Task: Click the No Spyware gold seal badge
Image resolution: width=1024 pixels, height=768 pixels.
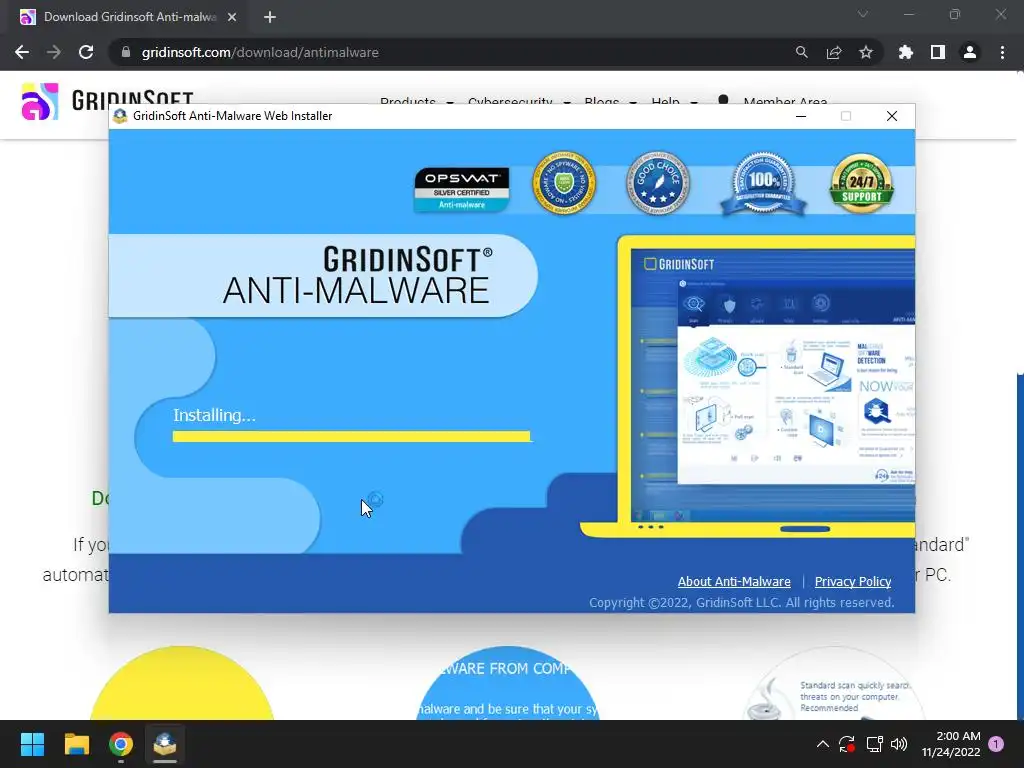Action: click(x=564, y=183)
